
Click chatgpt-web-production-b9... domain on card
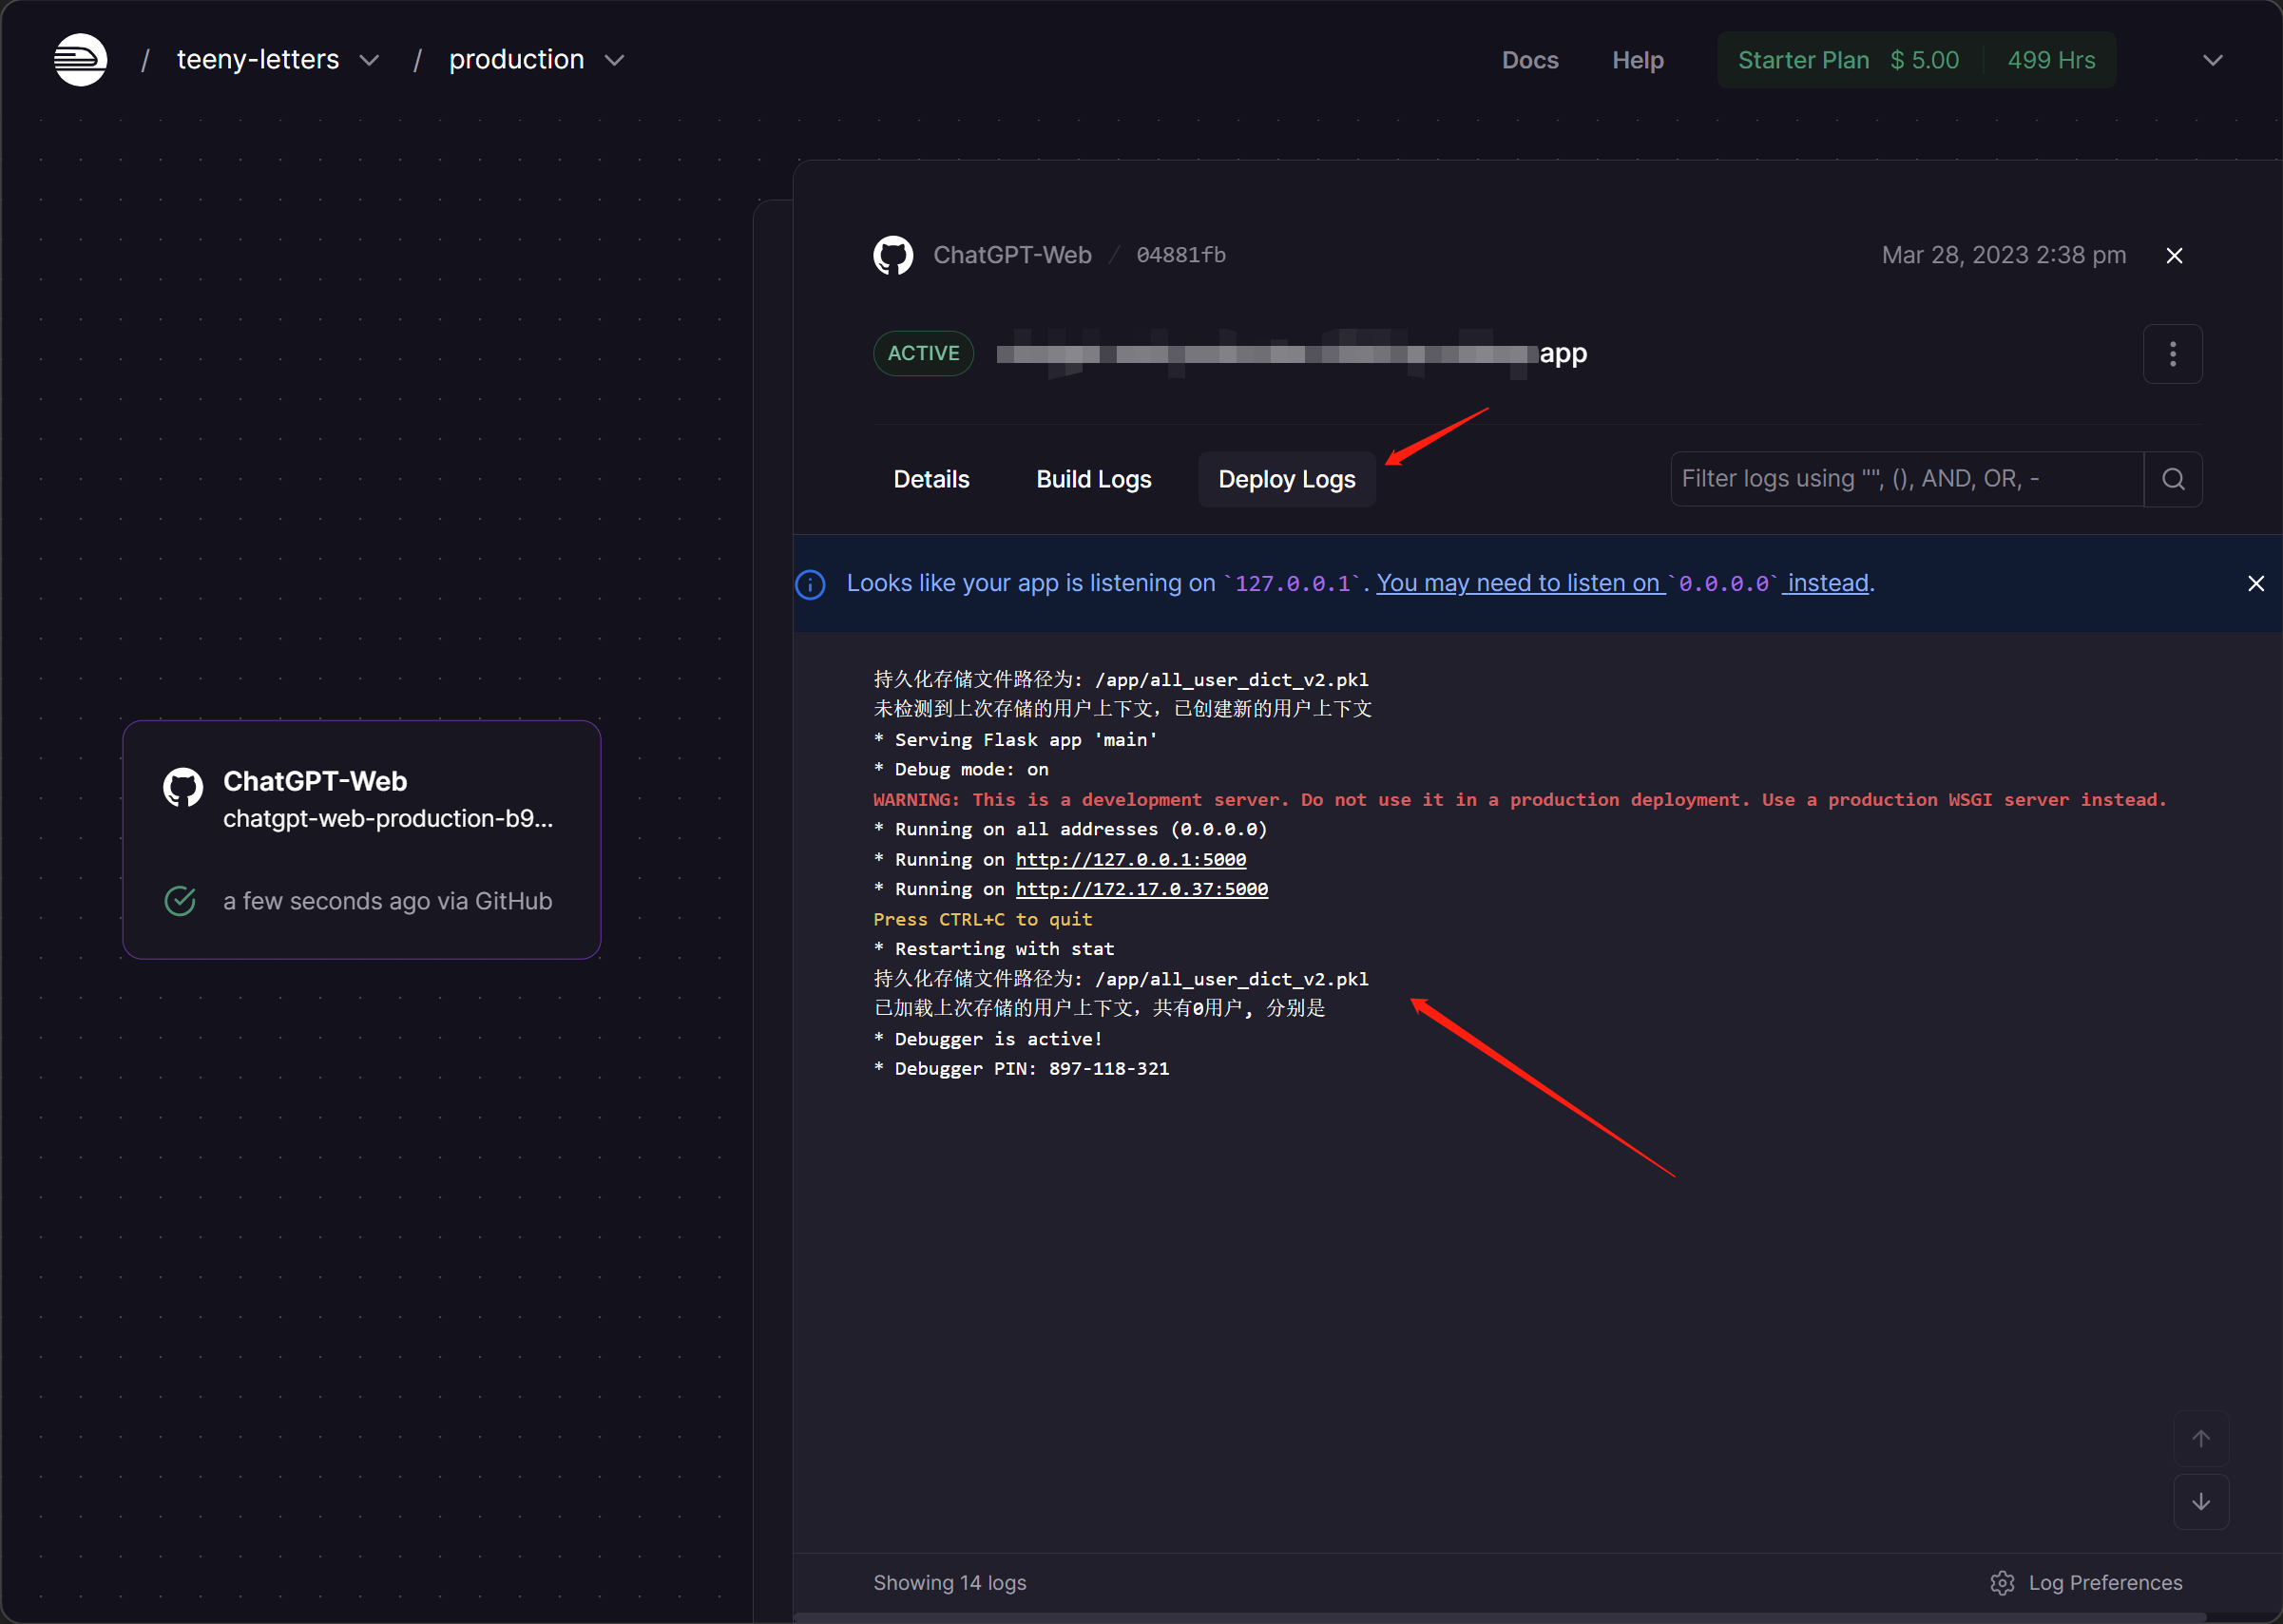(388, 819)
